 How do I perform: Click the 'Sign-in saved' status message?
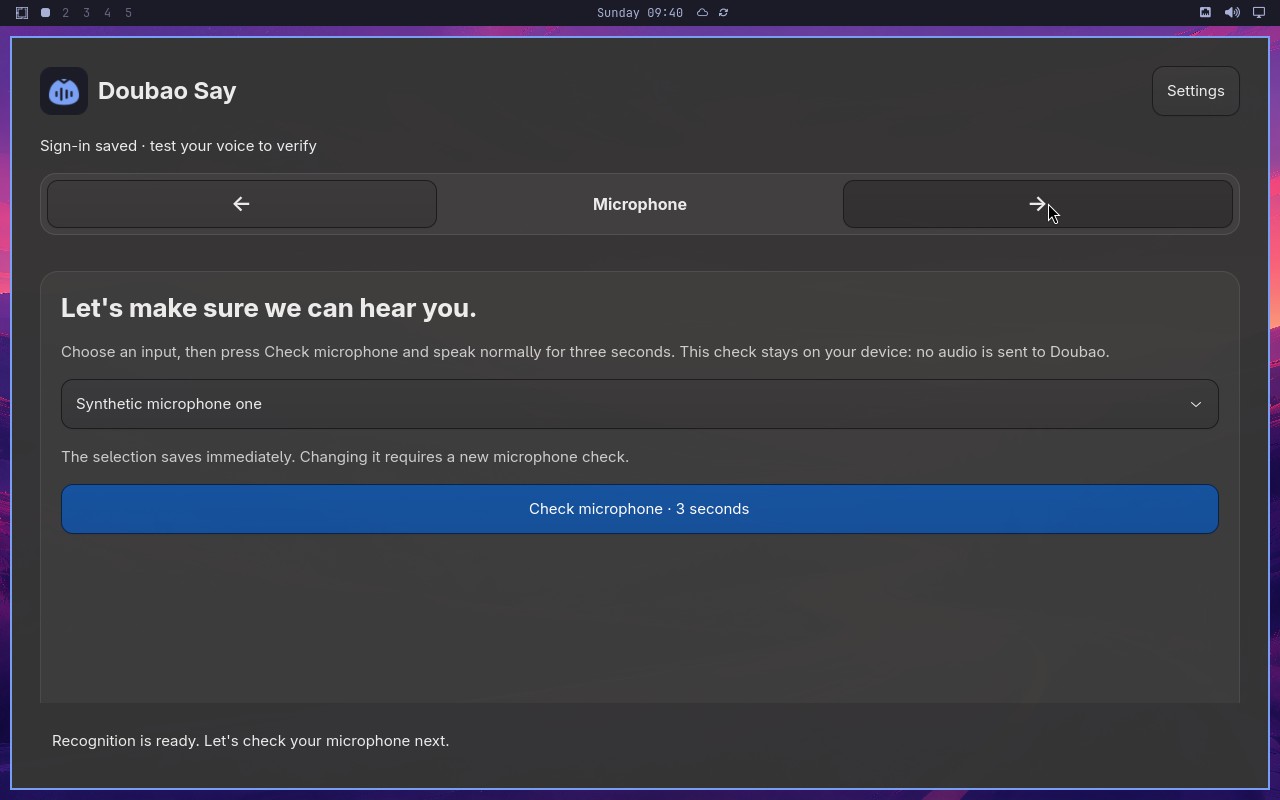[178, 146]
